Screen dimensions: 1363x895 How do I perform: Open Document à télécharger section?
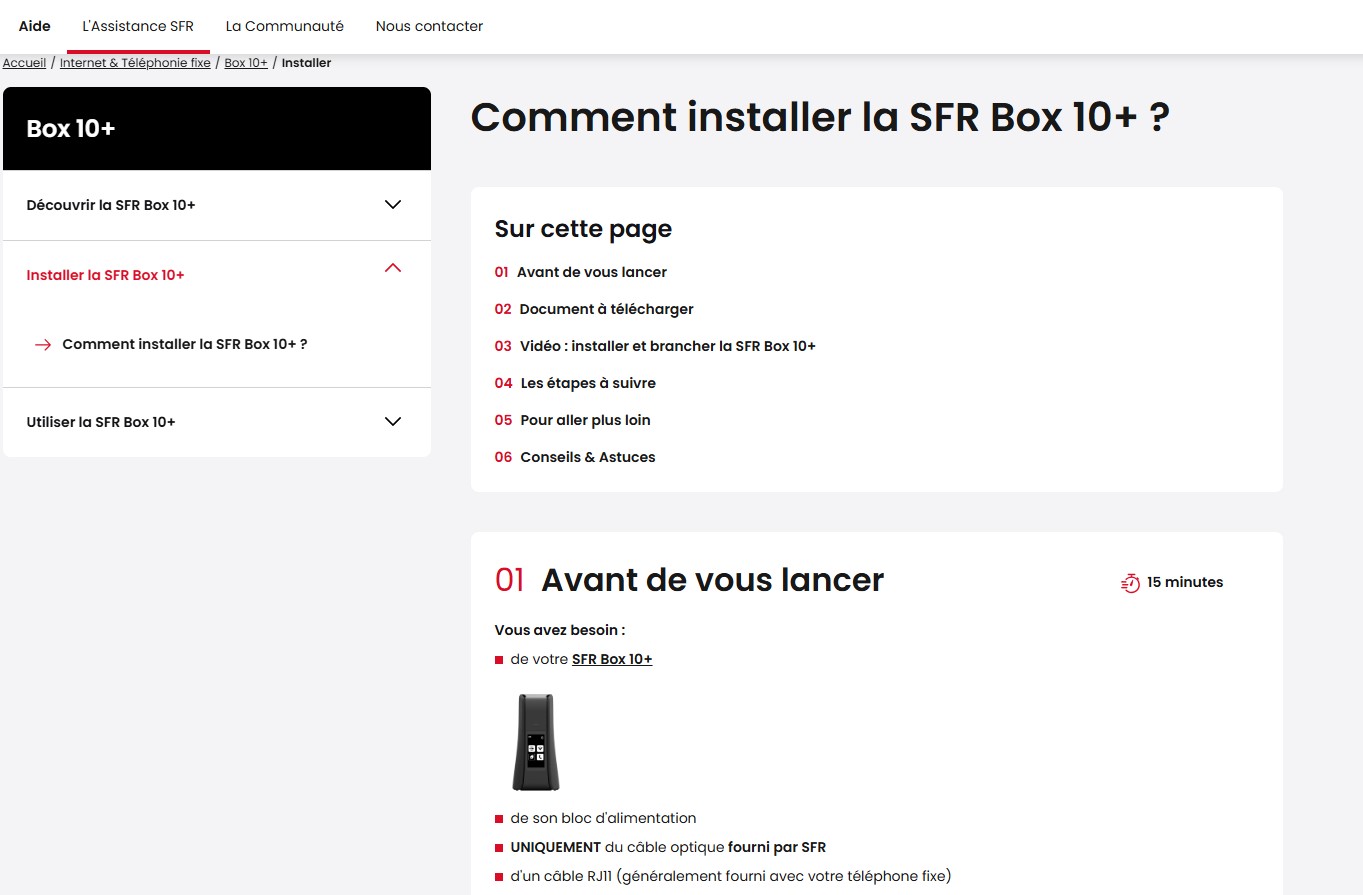606,308
